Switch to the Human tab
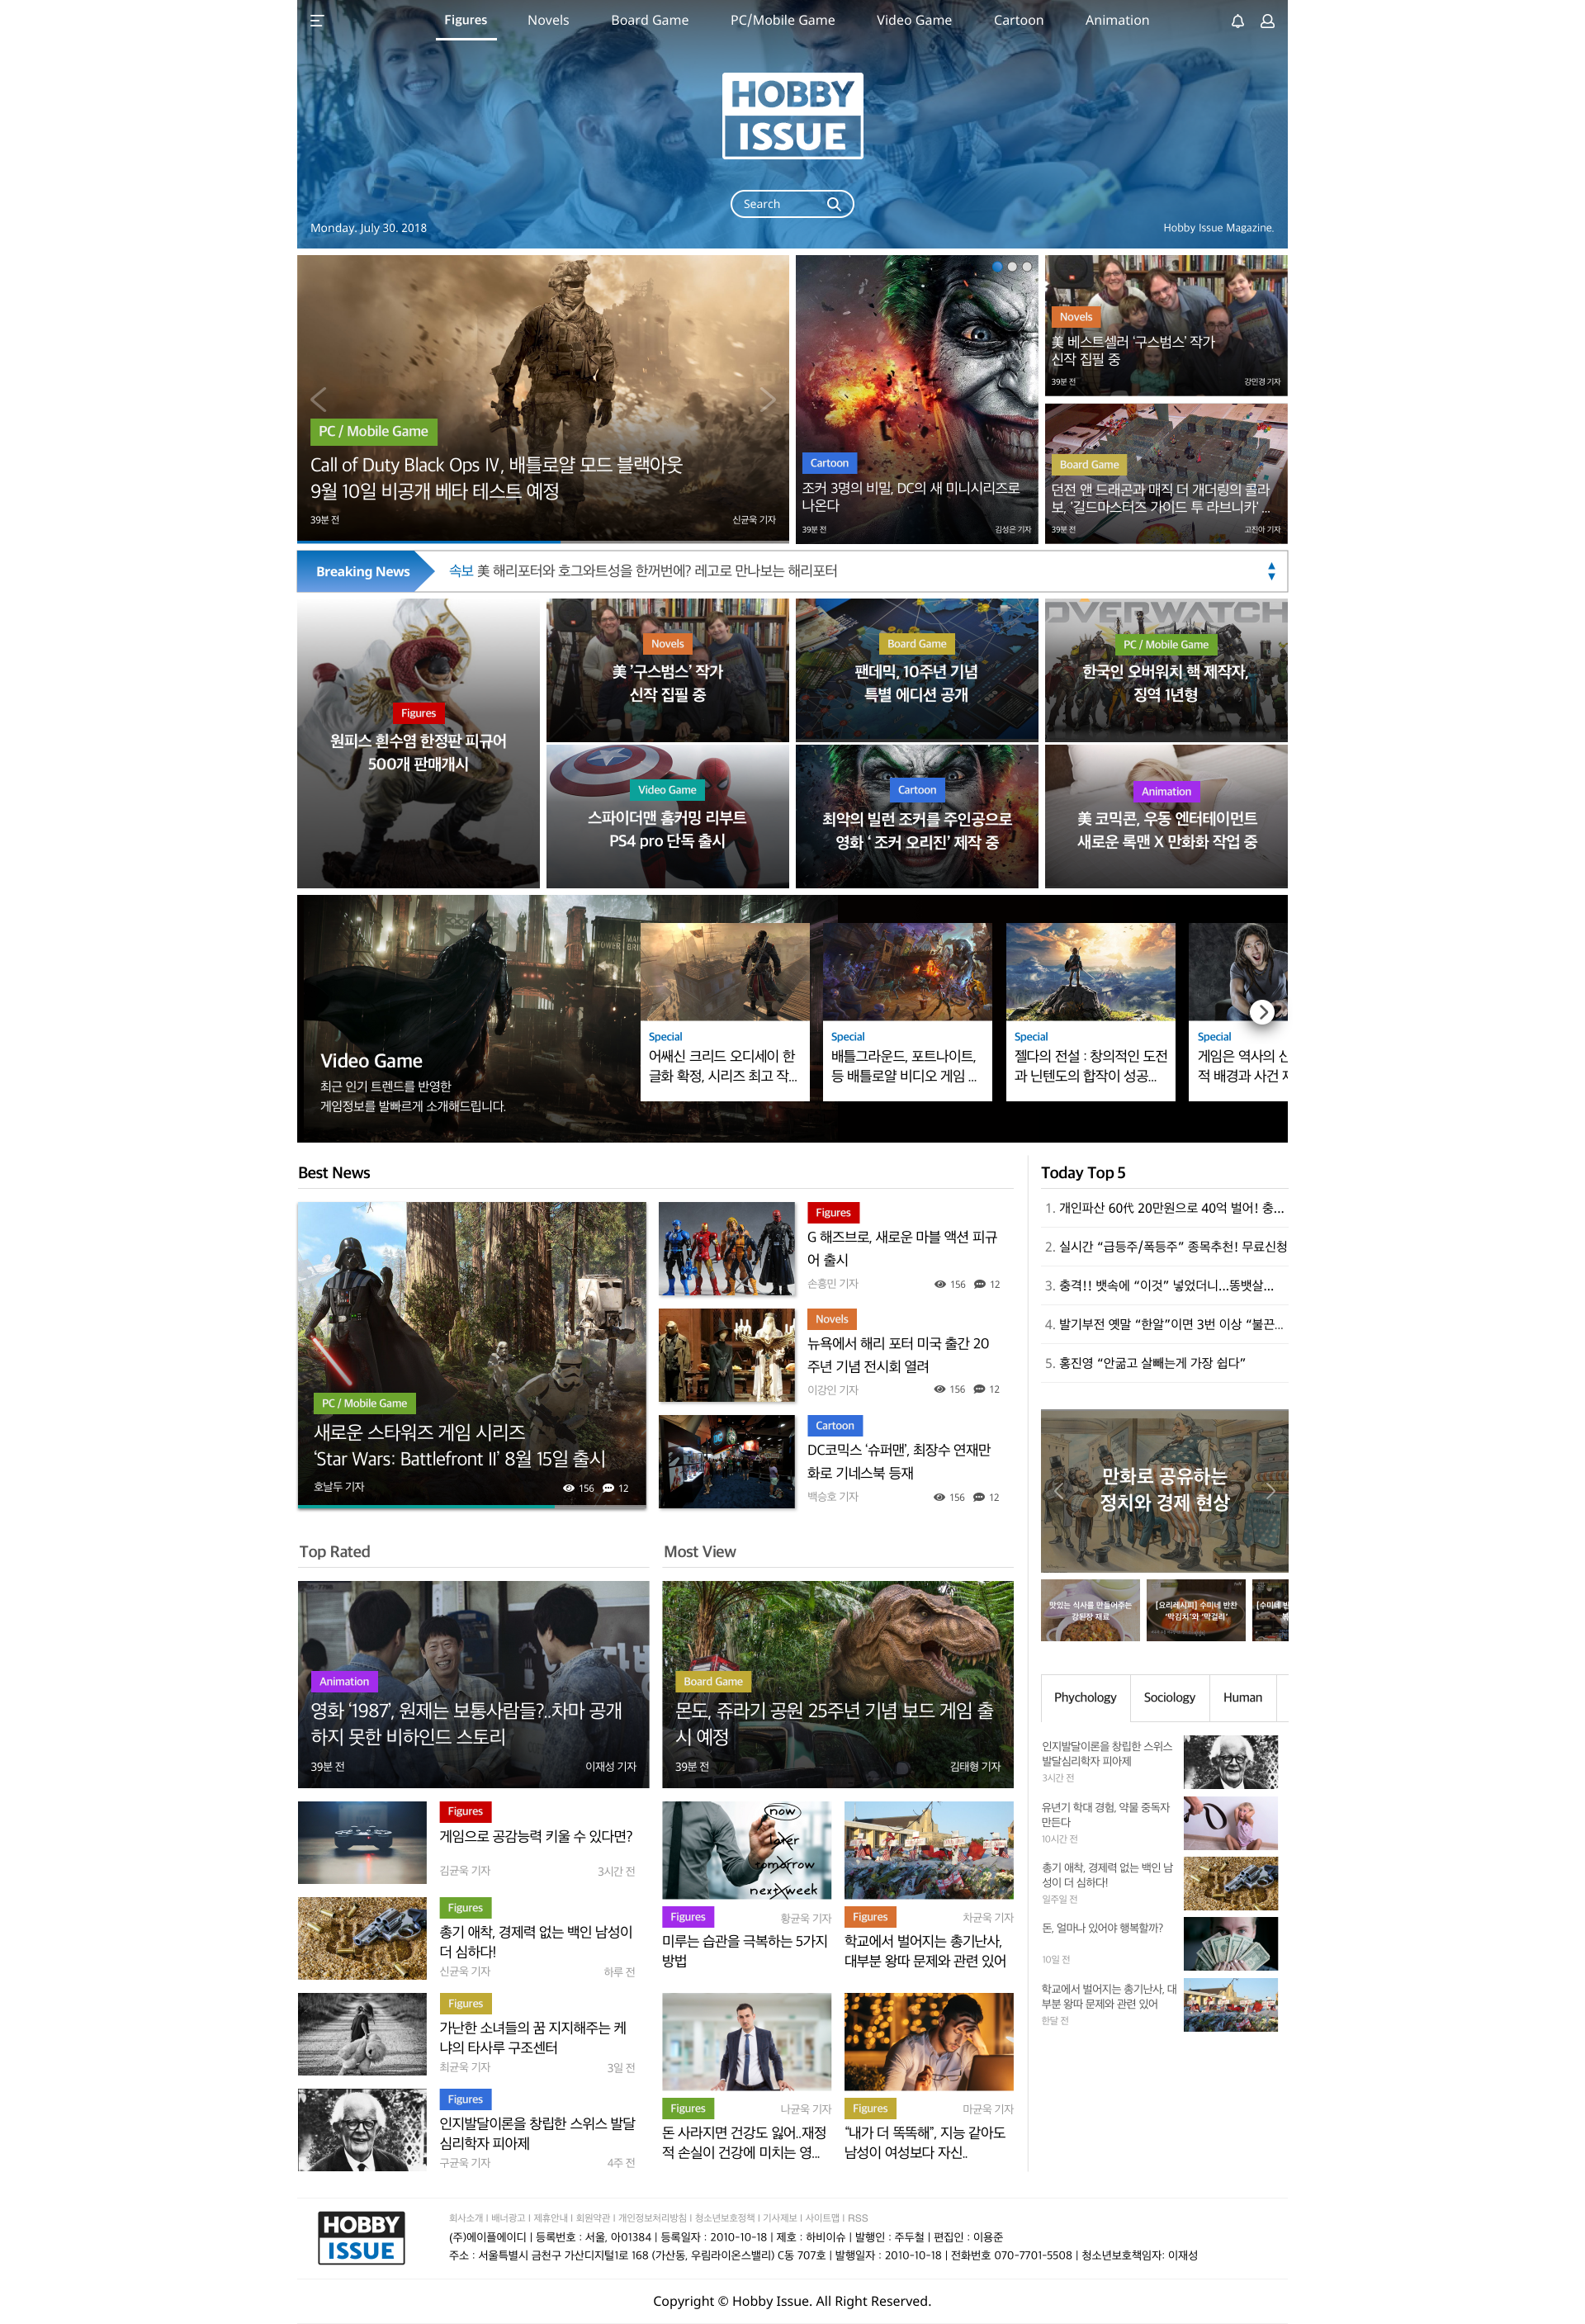 point(1242,1698)
